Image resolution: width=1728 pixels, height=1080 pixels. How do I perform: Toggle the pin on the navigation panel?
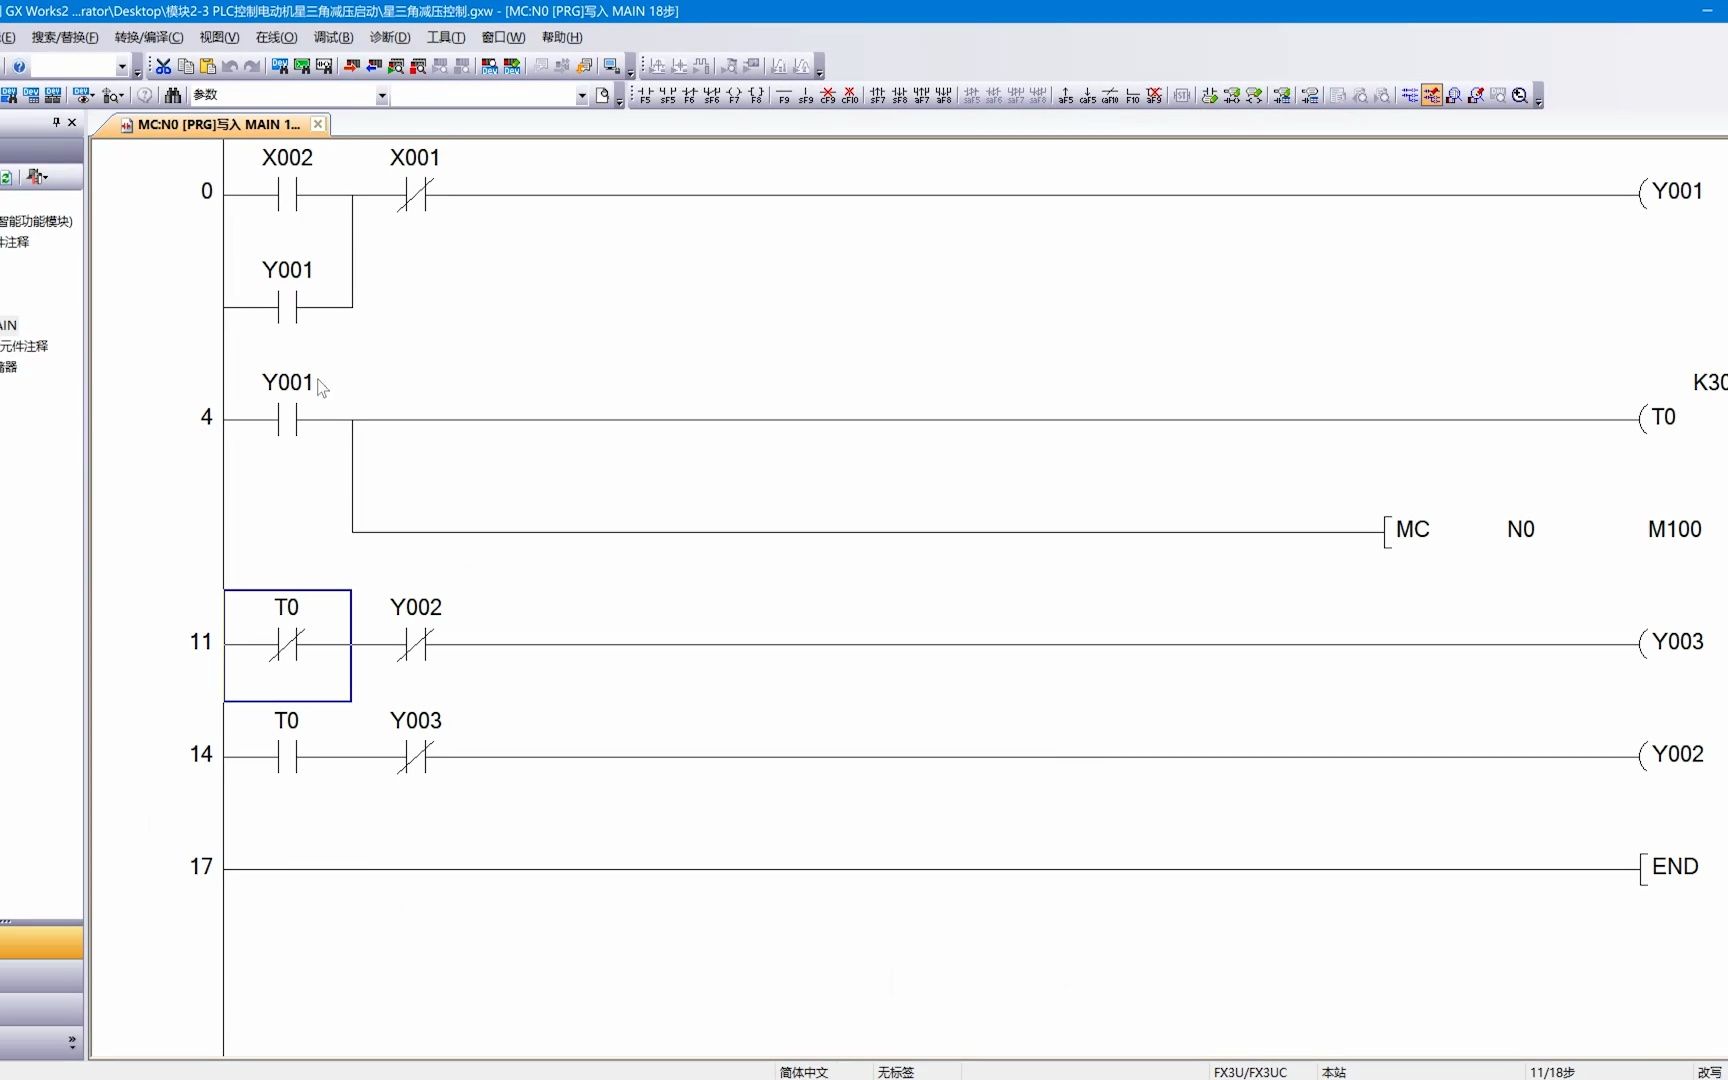pos(56,122)
